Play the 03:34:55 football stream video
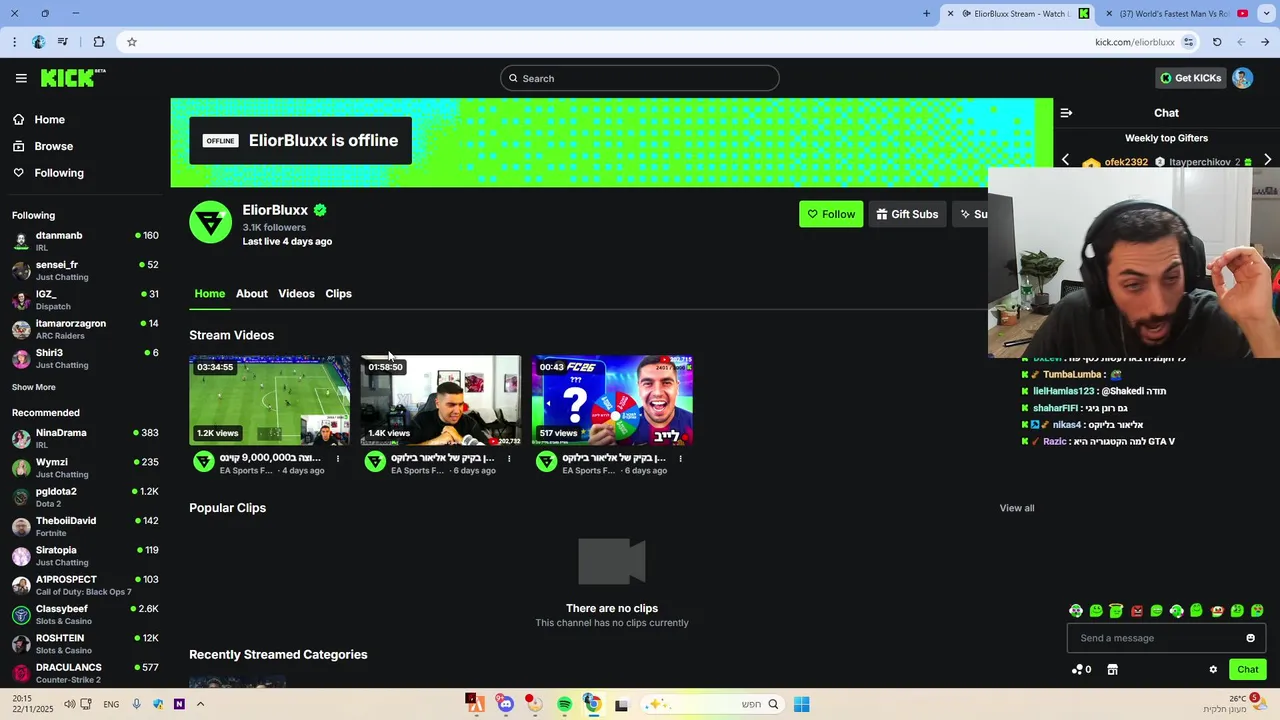 (270, 400)
